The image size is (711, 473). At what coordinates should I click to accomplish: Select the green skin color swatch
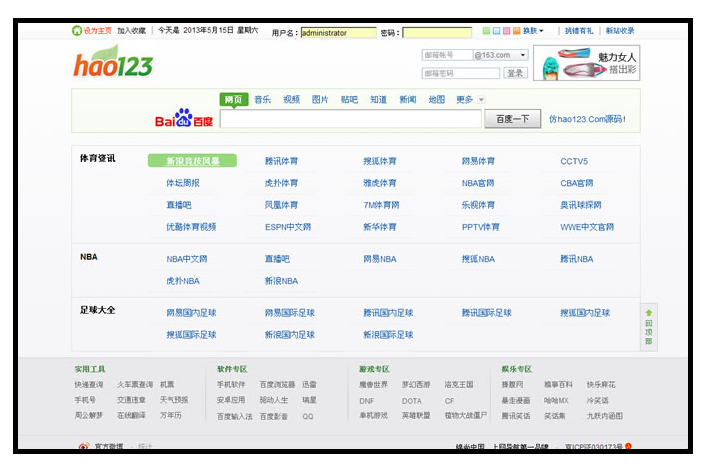pyautogui.click(x=486, y=30)
